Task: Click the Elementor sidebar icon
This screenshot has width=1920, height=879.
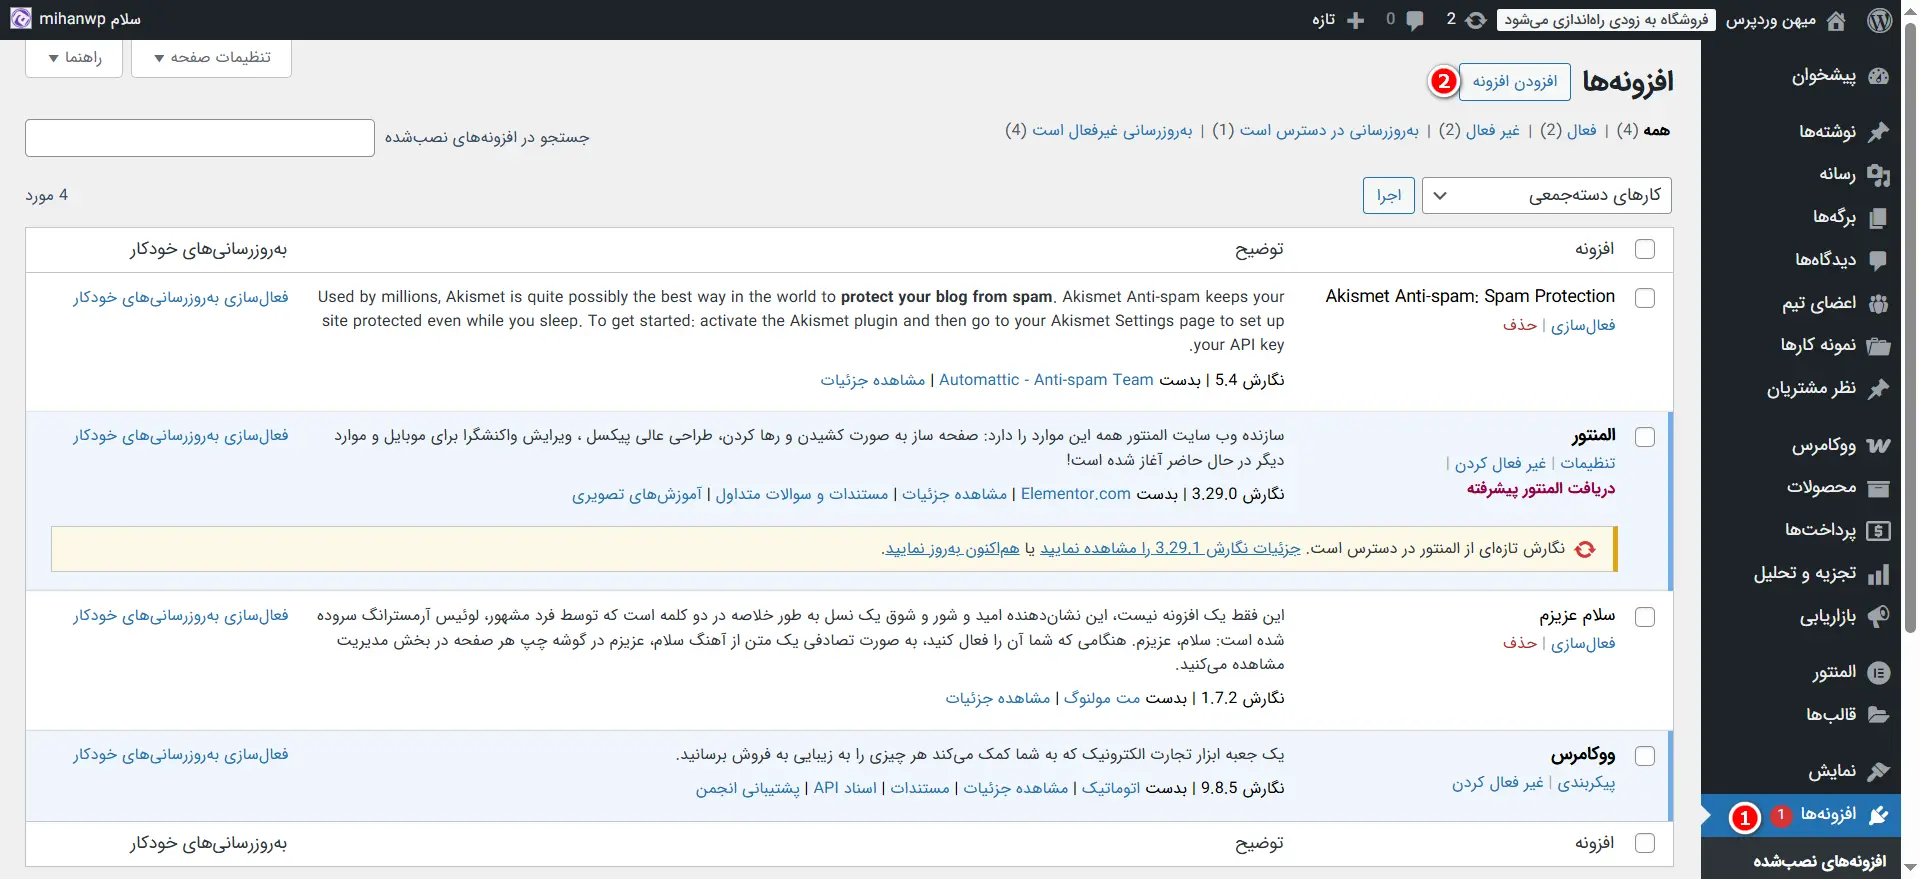Action: pos(1878,673)
